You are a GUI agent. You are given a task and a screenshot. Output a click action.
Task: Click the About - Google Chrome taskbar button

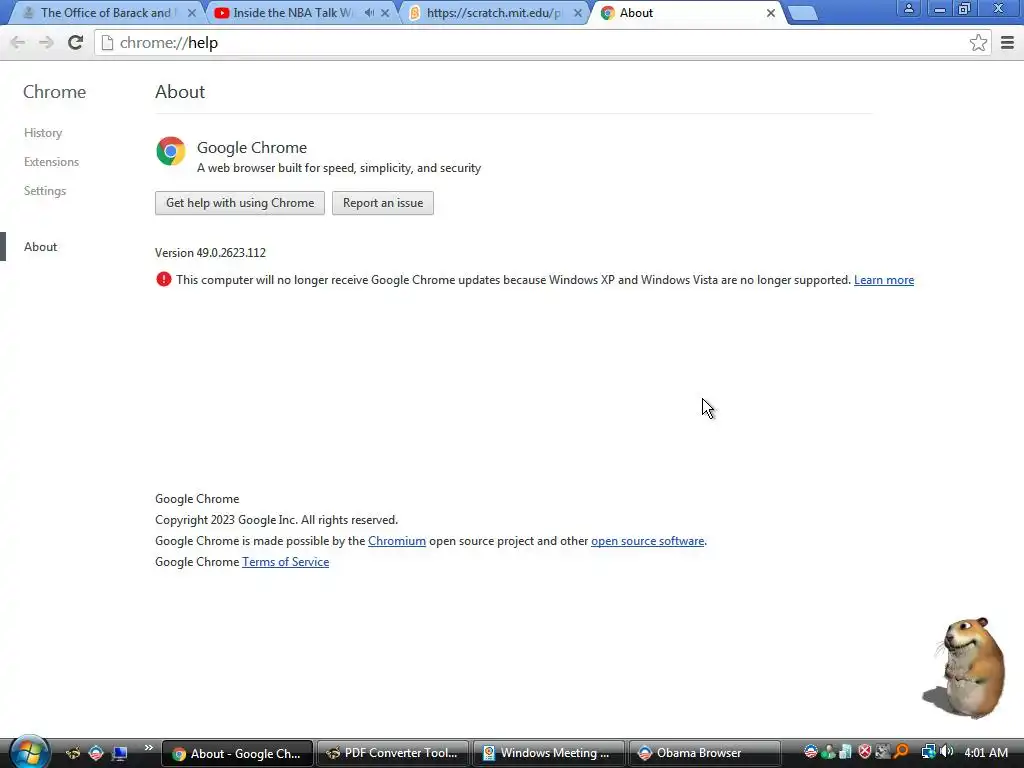238,753
